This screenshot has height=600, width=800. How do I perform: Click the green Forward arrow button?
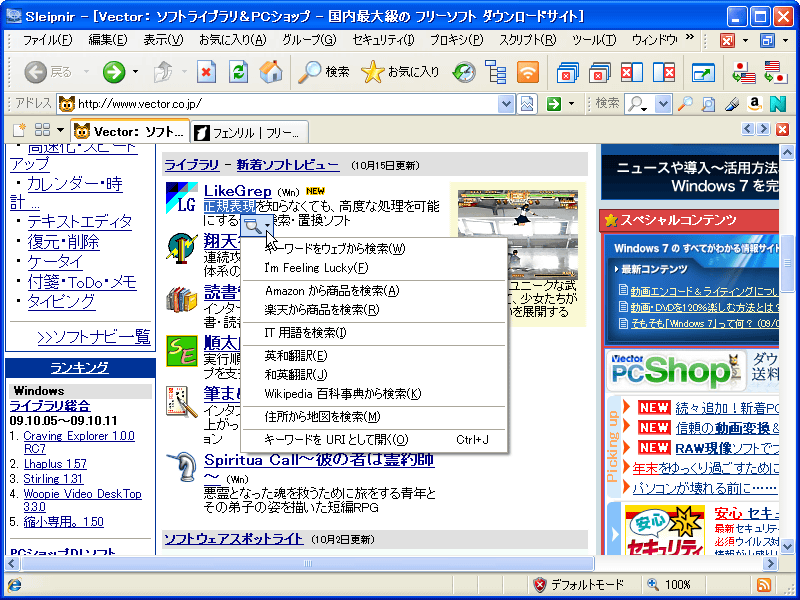114,72
